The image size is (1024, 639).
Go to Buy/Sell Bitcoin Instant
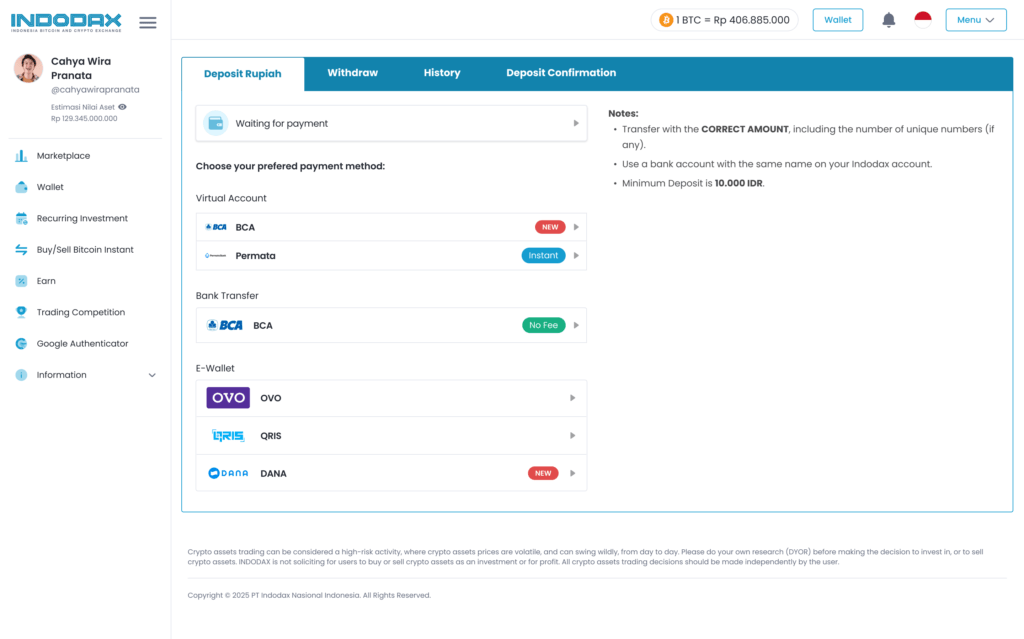[85, 250]
